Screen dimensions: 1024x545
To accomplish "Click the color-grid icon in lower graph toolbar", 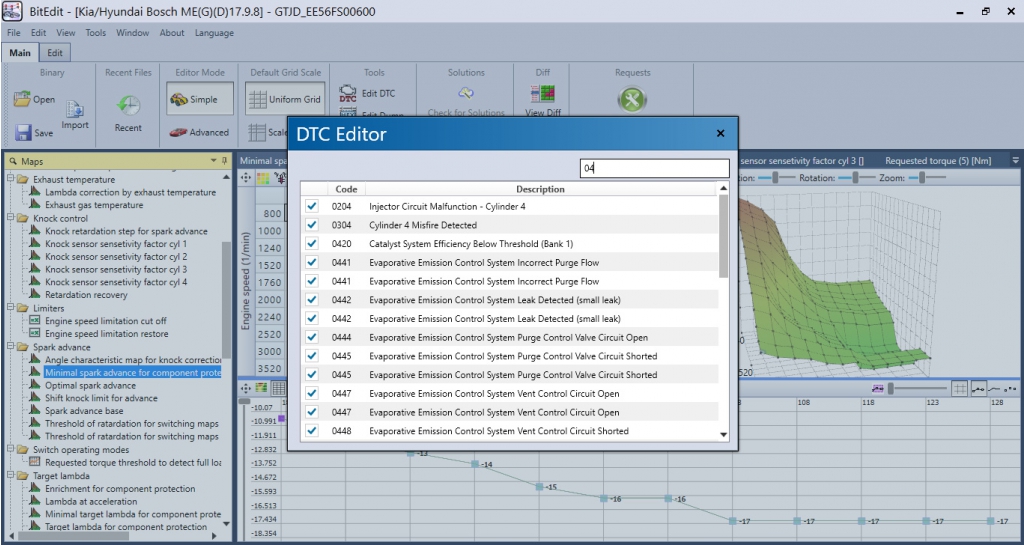I will tap(261, 388).
